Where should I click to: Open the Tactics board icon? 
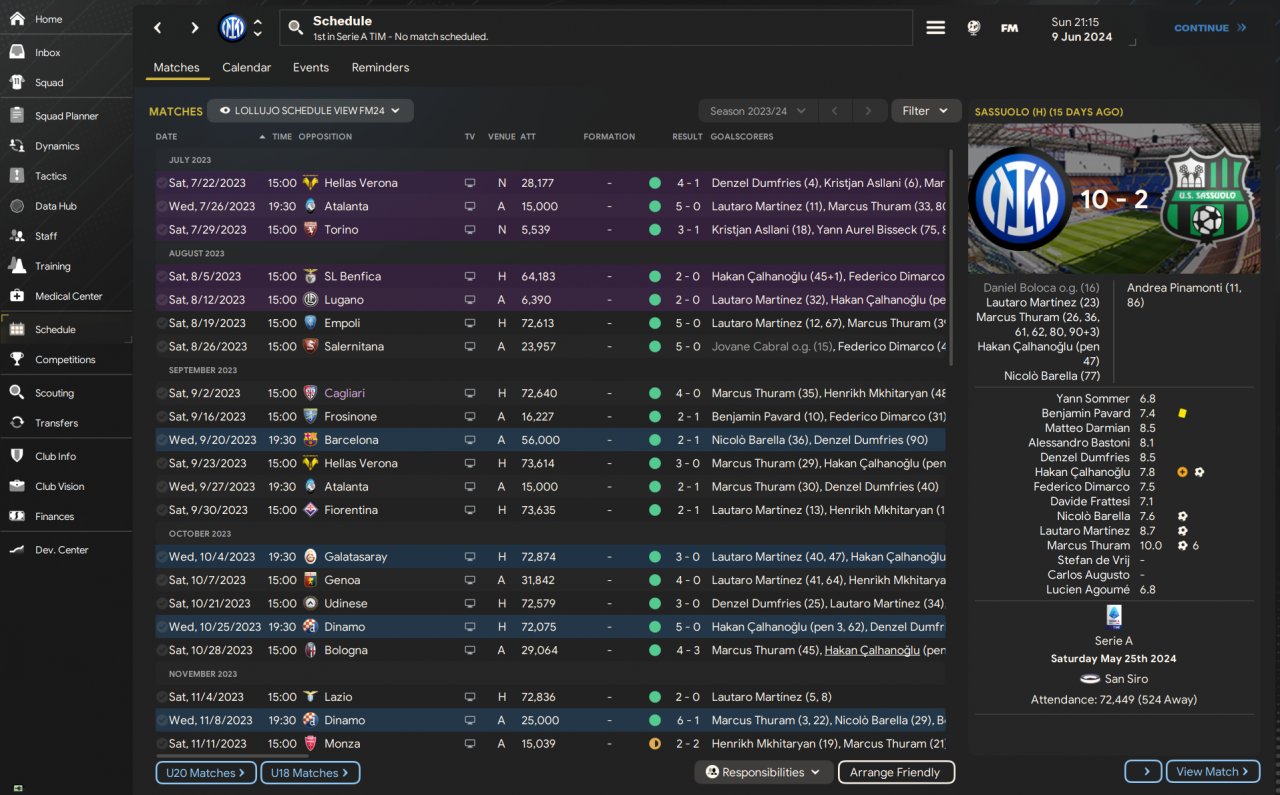point(17,176)
